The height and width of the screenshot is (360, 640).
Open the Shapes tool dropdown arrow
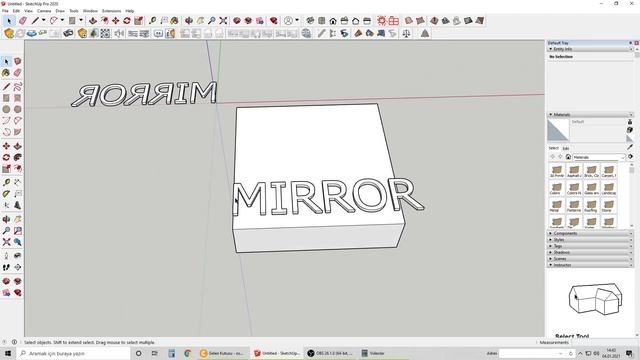tap(81, 20)
